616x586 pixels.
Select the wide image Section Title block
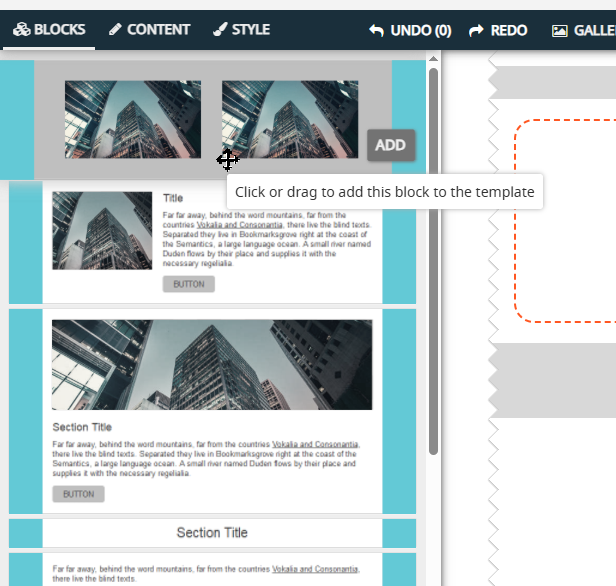click(212, 411)
